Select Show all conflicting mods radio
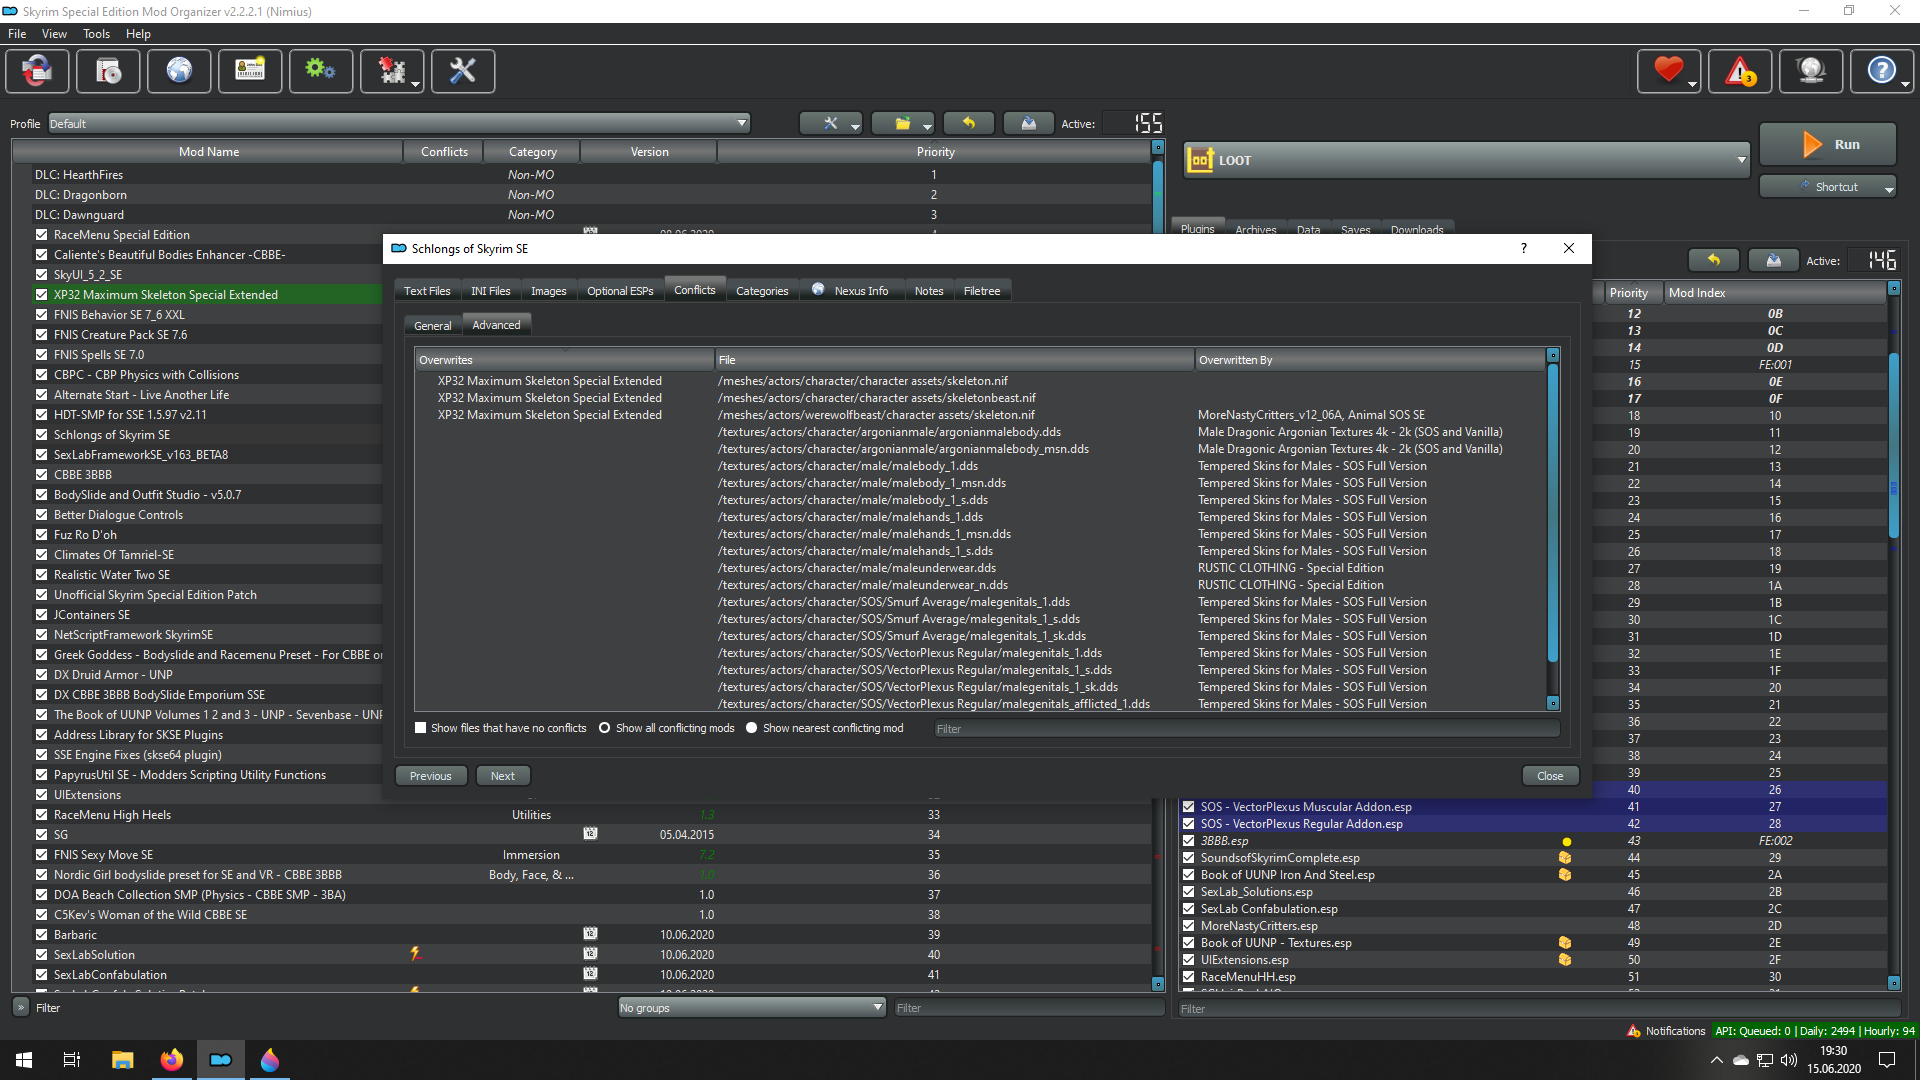Image resolution: width=1920 pixels, height=1080 pixels. pos(605,728)
